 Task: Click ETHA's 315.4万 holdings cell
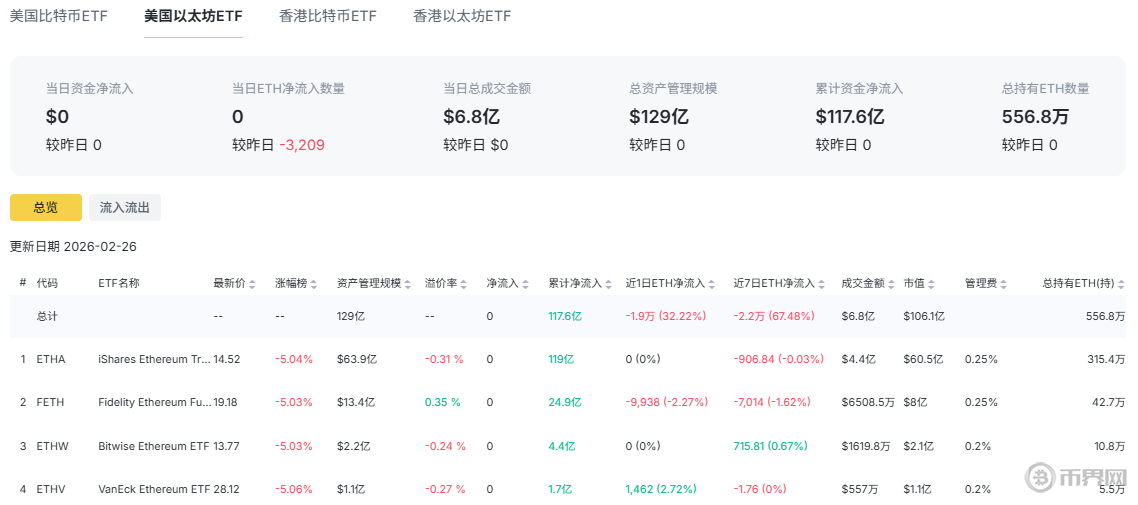coord(1104,359)
